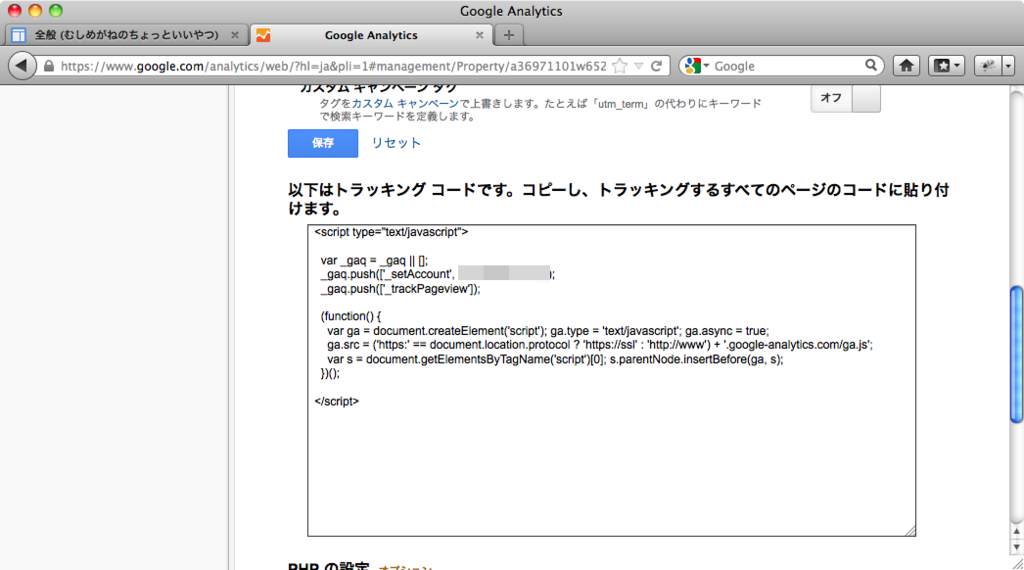Open a new tab with plus button

click(x=509, y=35)
